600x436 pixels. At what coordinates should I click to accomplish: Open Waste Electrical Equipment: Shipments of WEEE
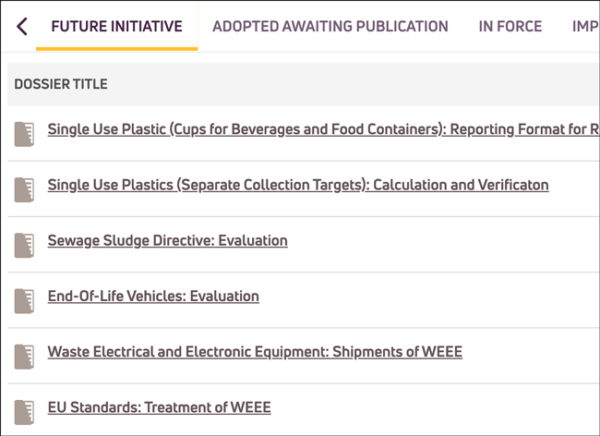[x=255, y=352]
